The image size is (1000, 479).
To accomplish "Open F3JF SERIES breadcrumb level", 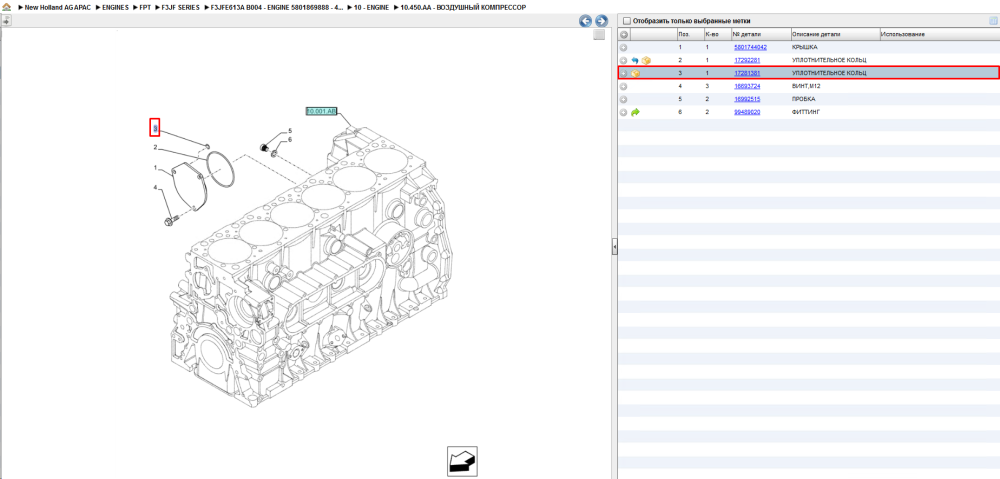I will coord(180,7).
